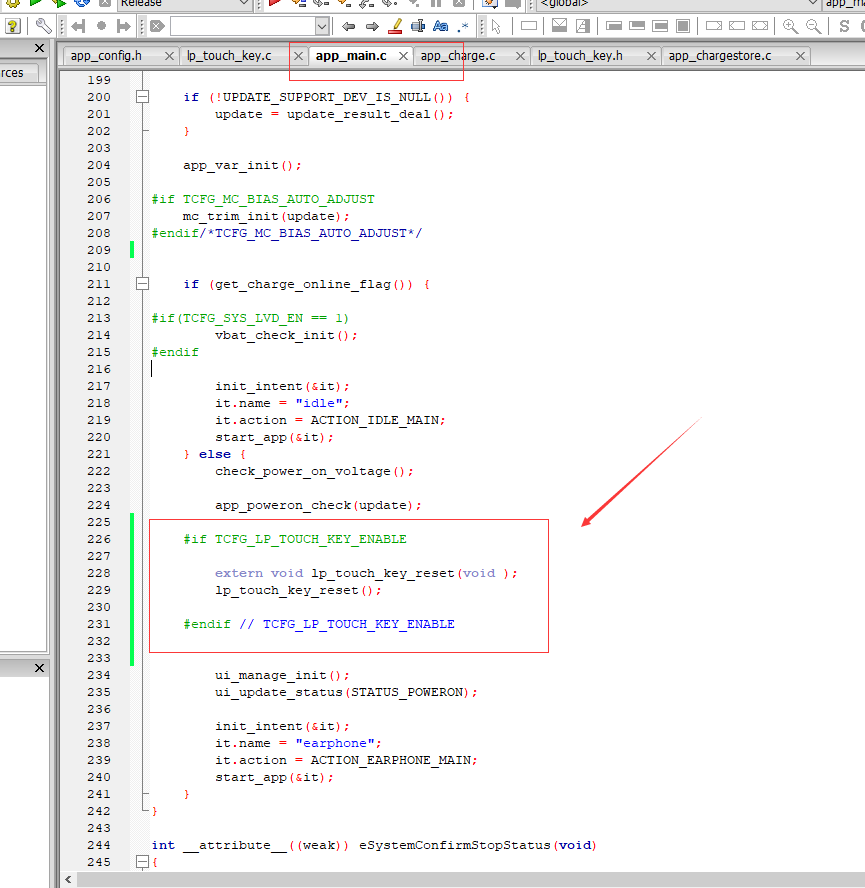
Task: Open the lp_touch_key.h tab
Action: coord(580,56)
